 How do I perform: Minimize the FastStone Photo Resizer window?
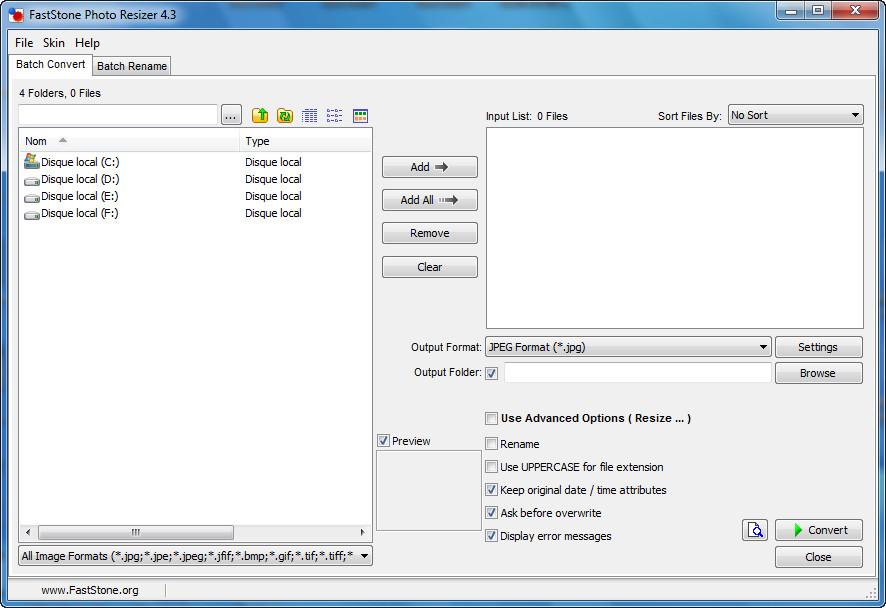(791, 11)
